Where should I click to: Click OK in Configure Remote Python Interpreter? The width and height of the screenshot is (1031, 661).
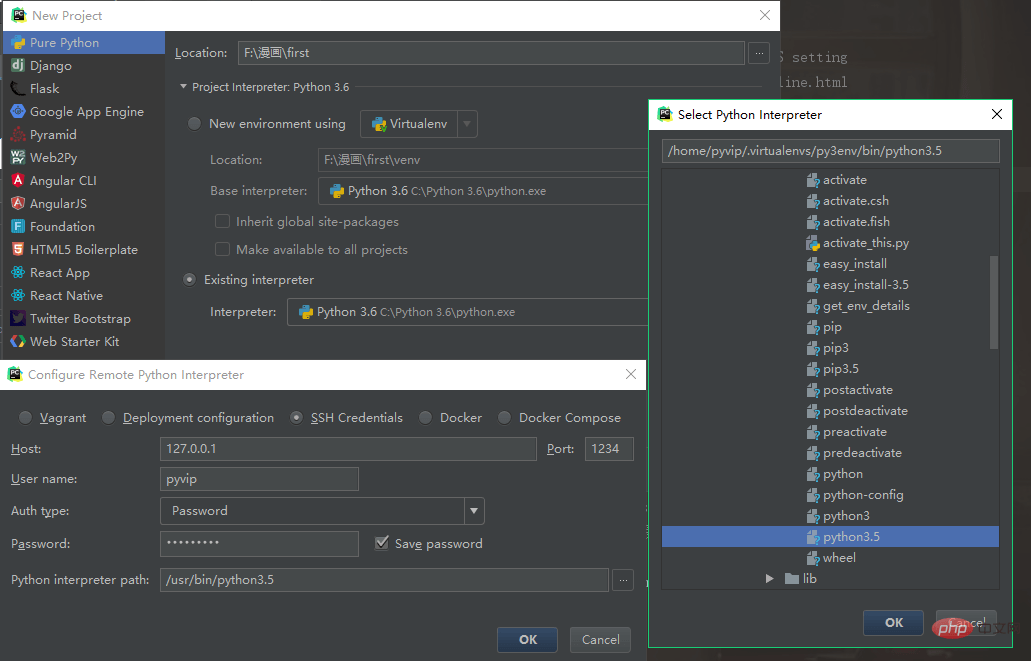point(527,639)
